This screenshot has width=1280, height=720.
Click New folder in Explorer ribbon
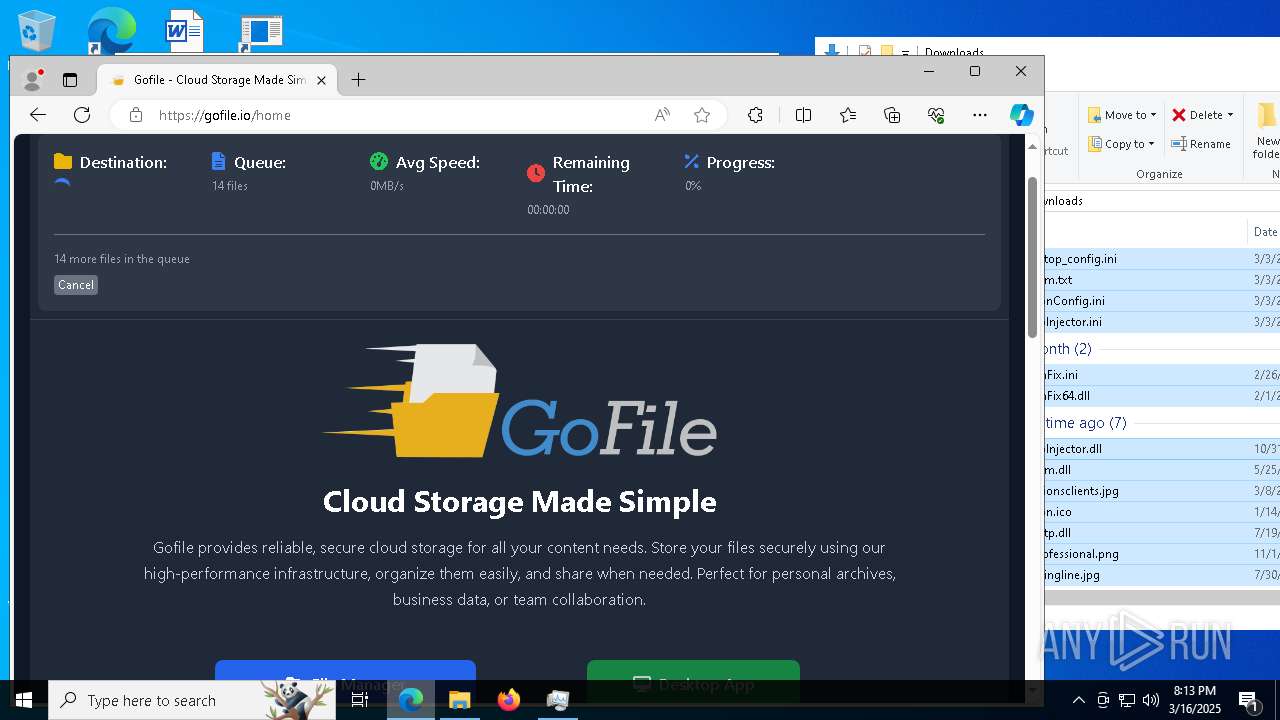[1267, 130]
